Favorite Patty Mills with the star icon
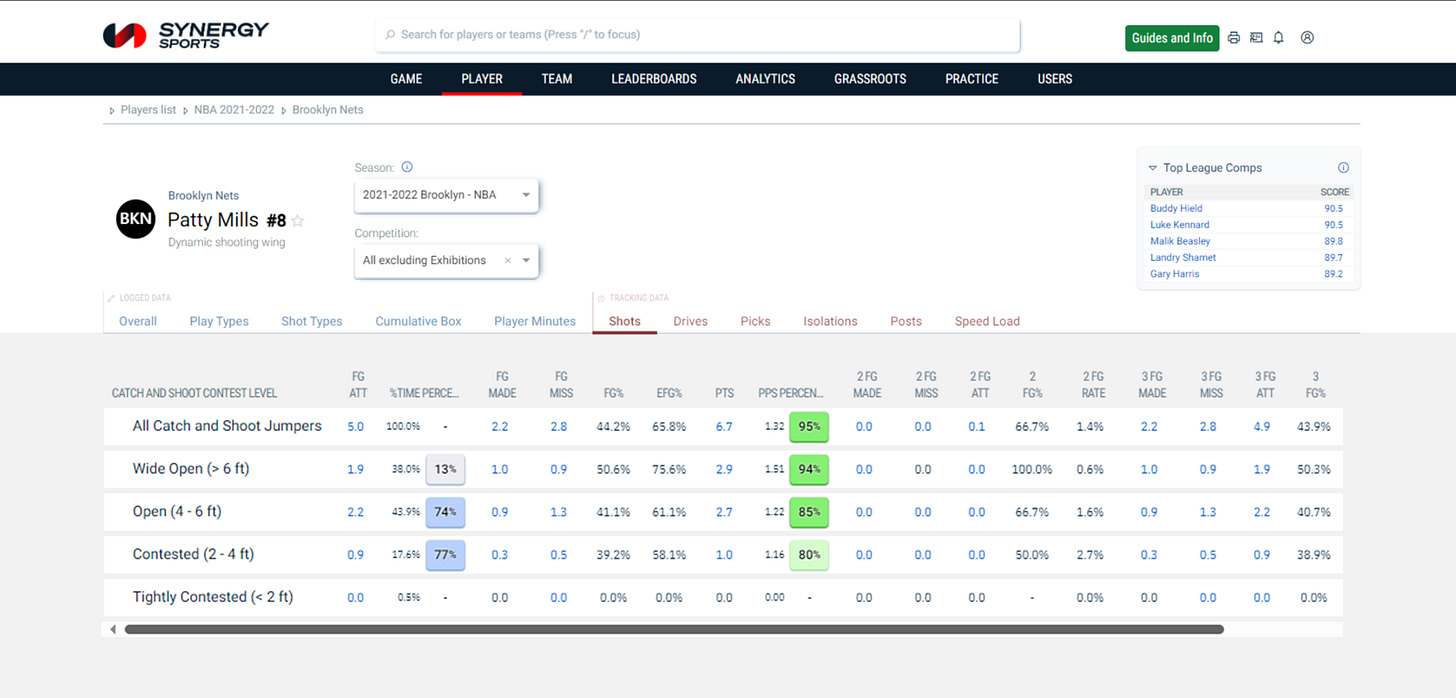 click(297, 221)
